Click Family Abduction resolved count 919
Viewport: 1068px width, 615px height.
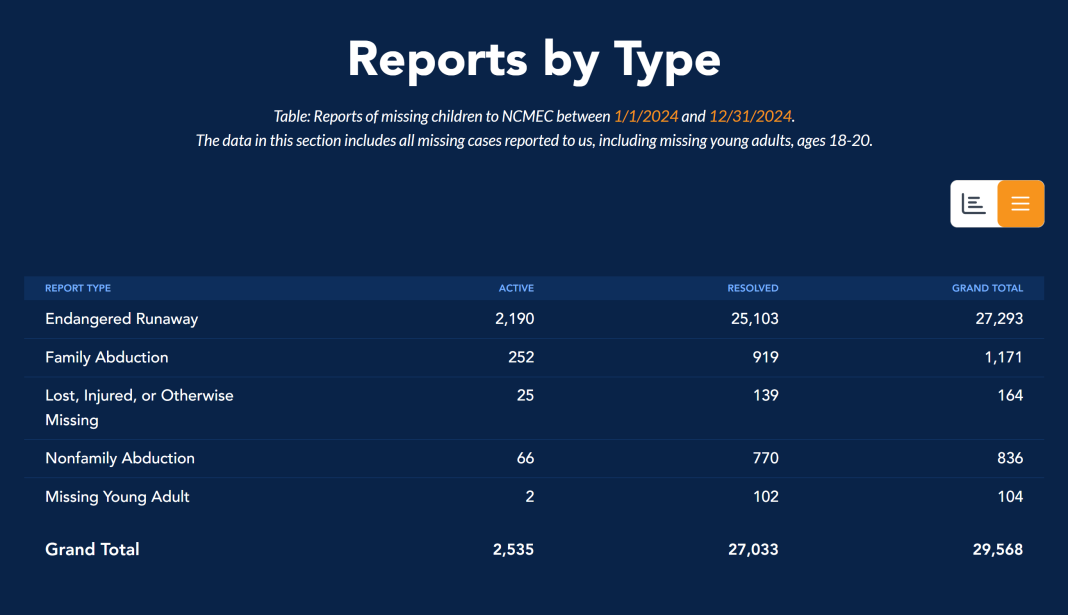point(765,357)
